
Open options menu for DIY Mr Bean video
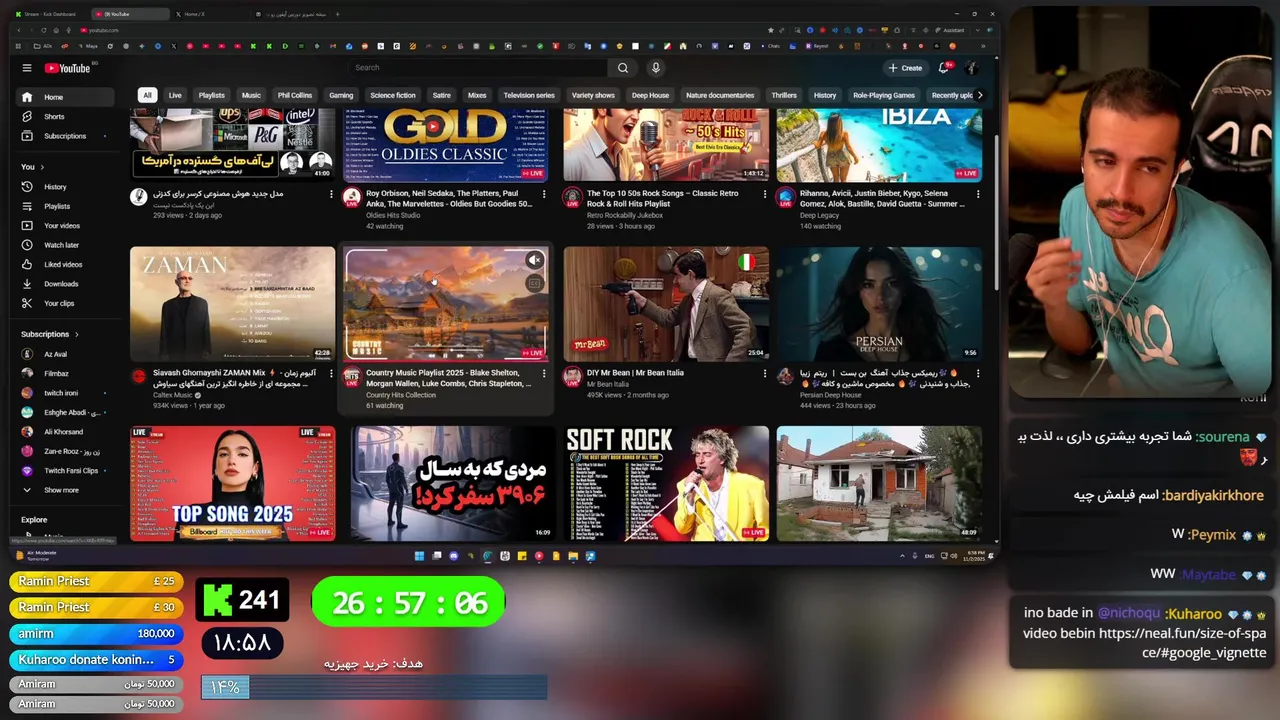click(x=765, y=374)
